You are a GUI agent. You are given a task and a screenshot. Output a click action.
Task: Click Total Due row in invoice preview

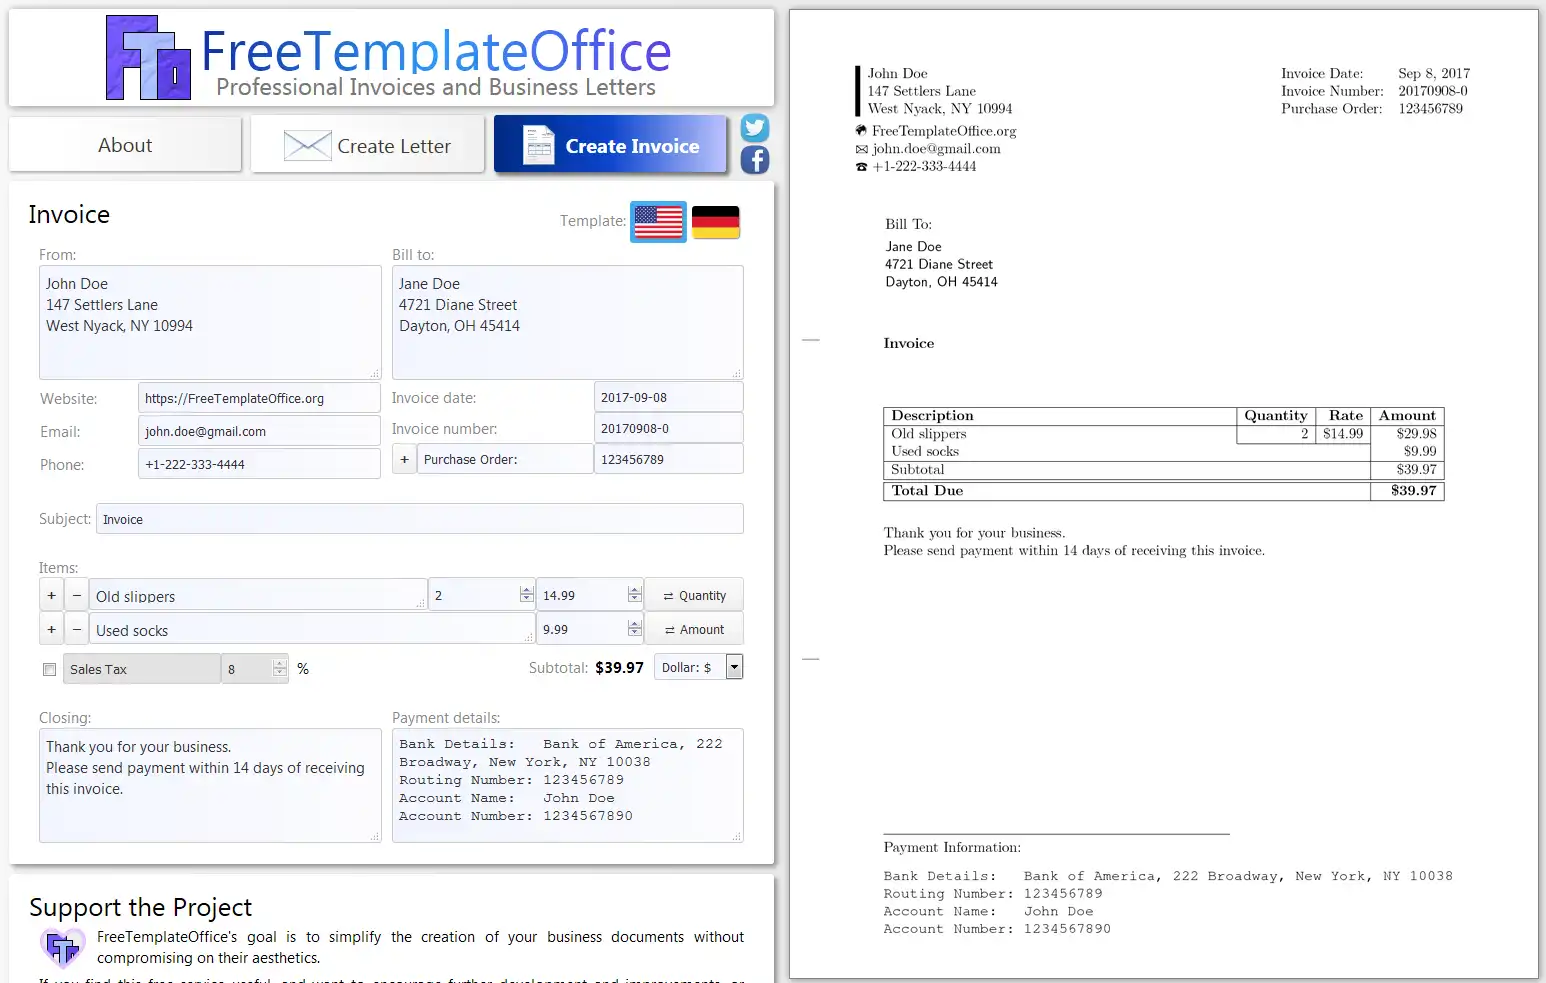point(1164,491)
